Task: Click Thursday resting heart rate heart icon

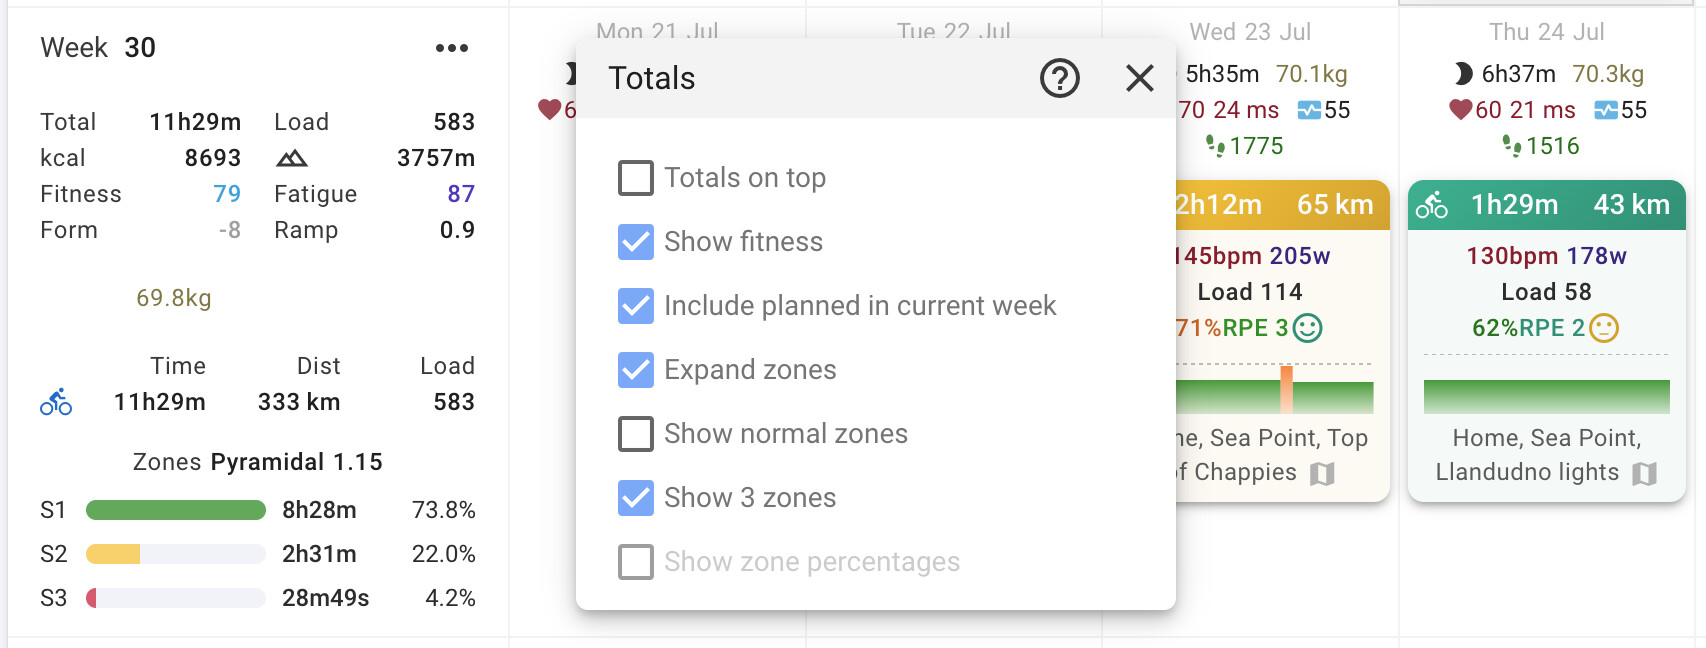Action: (1460, 110)
